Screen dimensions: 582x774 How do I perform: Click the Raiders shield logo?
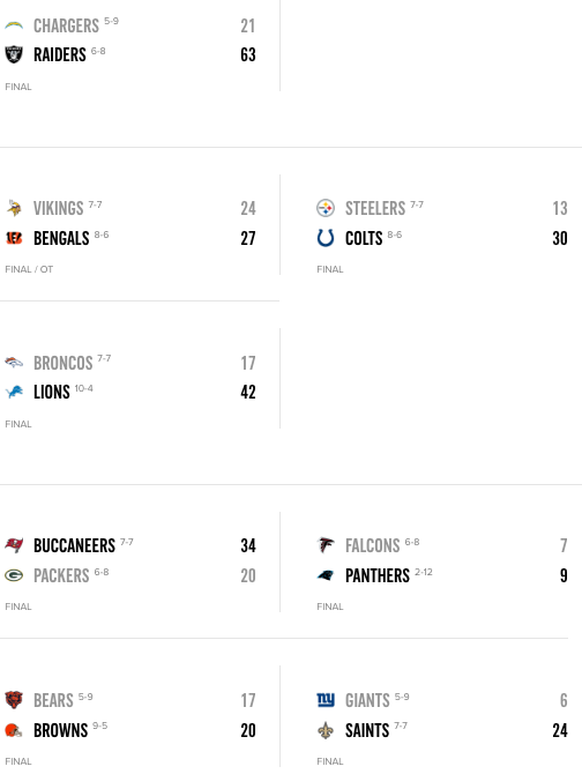point(14,54)
